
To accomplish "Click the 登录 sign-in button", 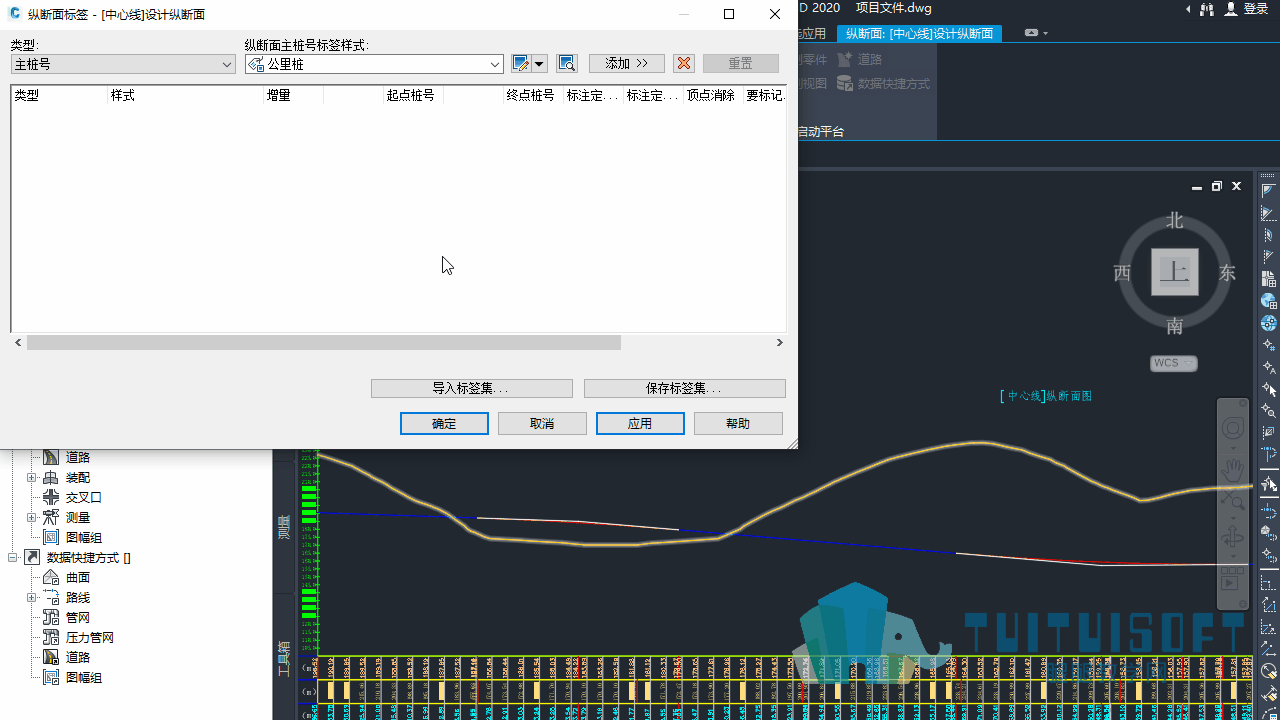I will click(x=1246, y=9).
